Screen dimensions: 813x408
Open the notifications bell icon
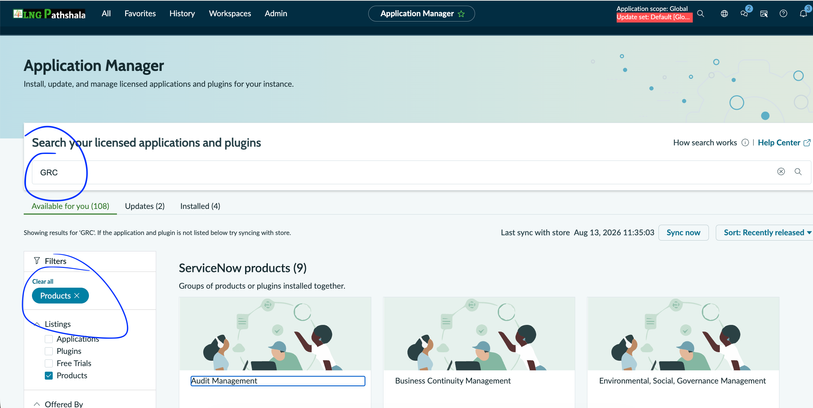click(x=804, y=14)
